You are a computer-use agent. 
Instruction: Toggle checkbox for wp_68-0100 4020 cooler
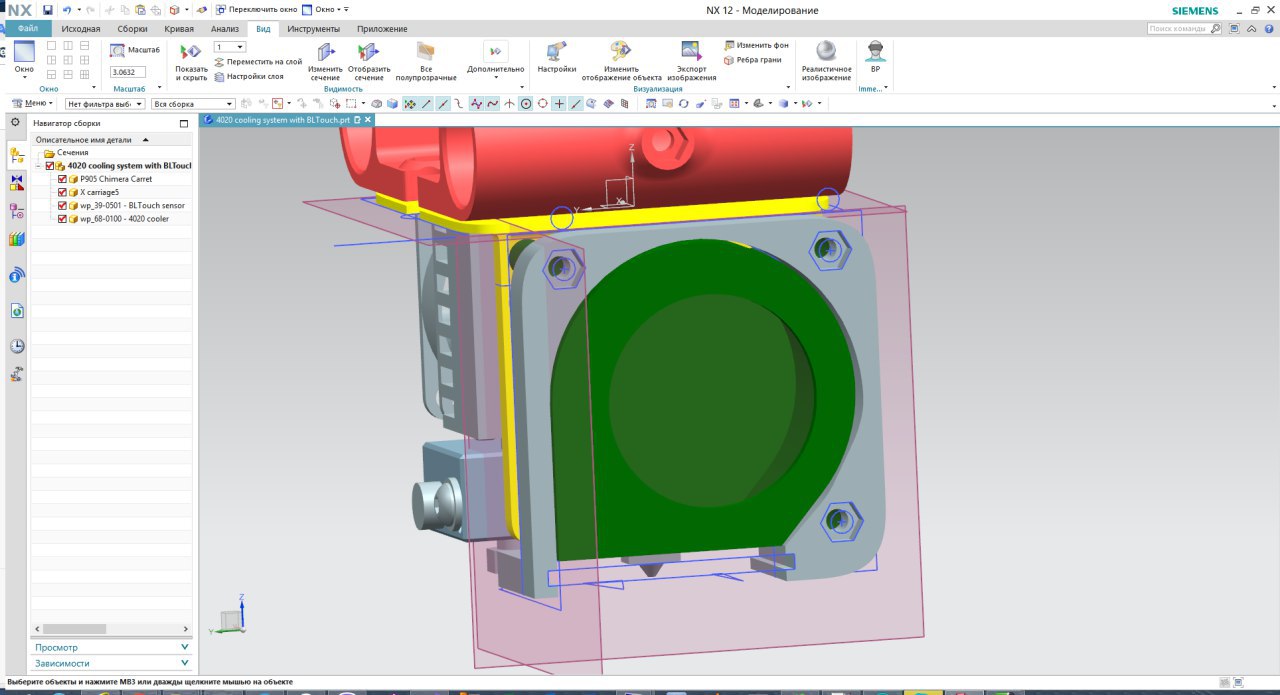tap(62, 218)
